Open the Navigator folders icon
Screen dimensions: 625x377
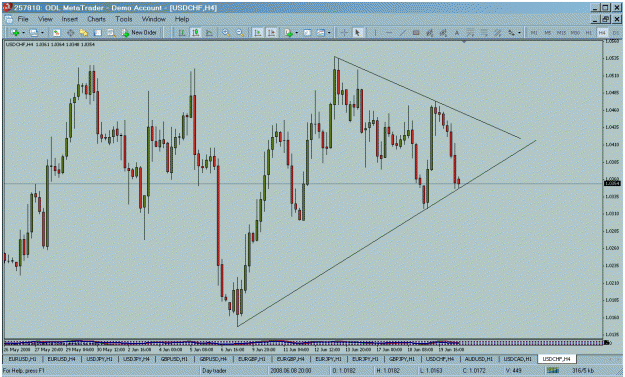coord(84,33)
